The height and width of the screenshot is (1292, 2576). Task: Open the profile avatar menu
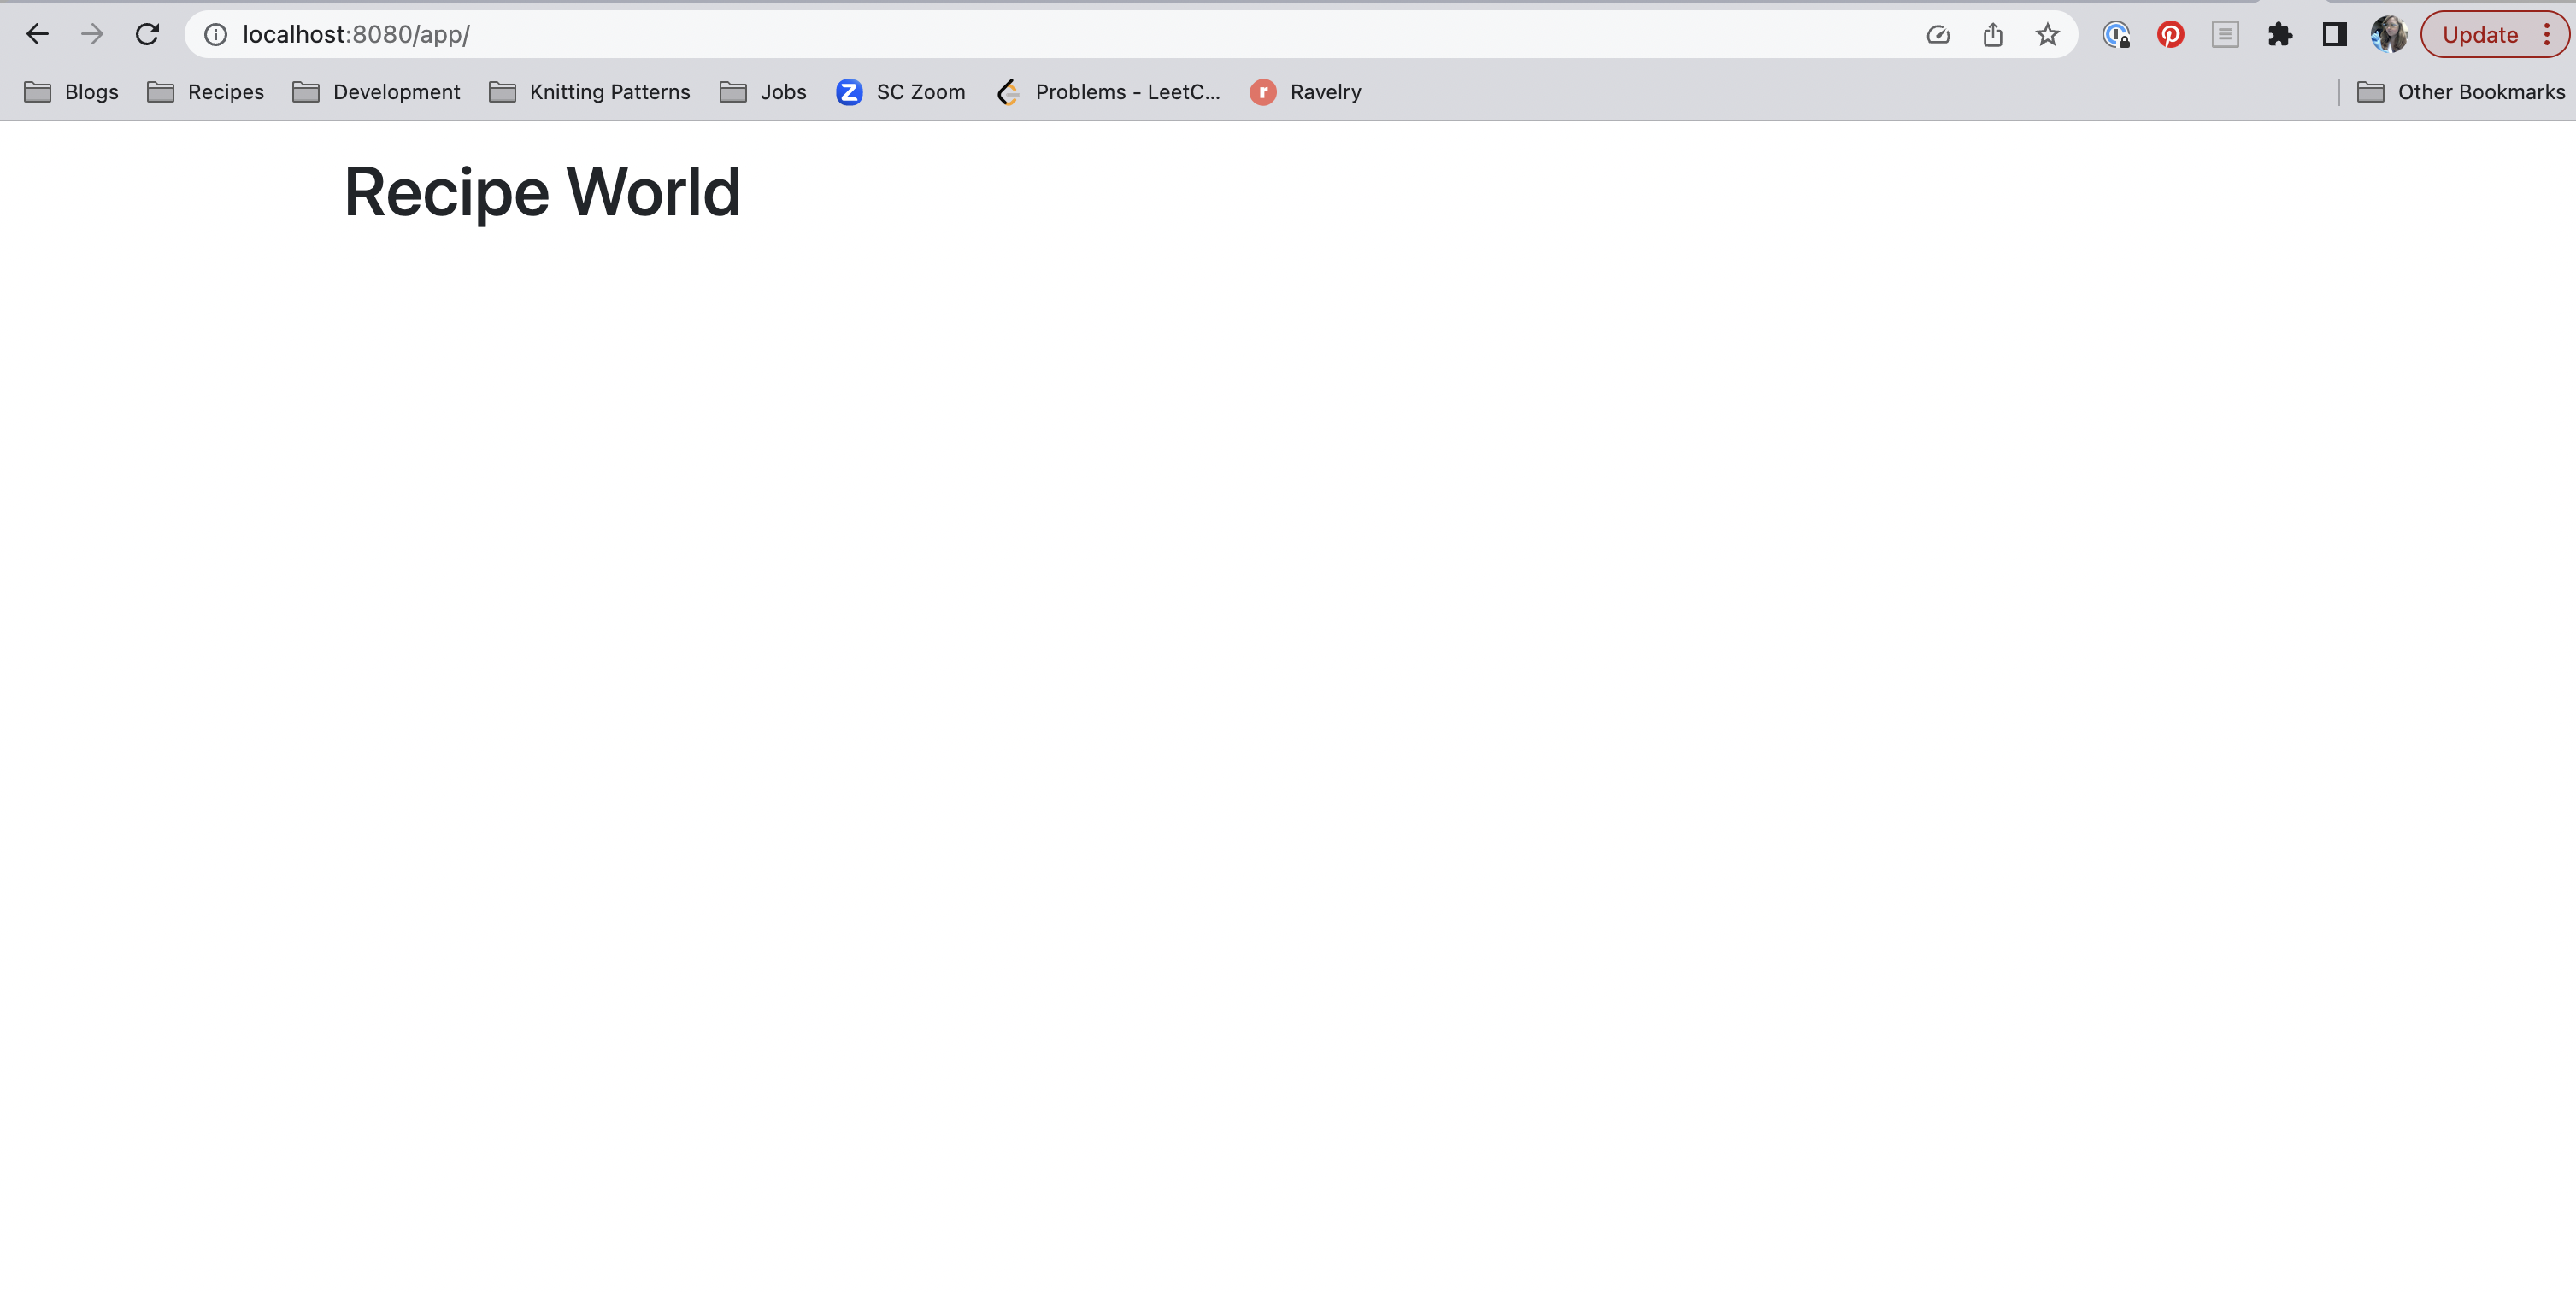[2389, 35]
